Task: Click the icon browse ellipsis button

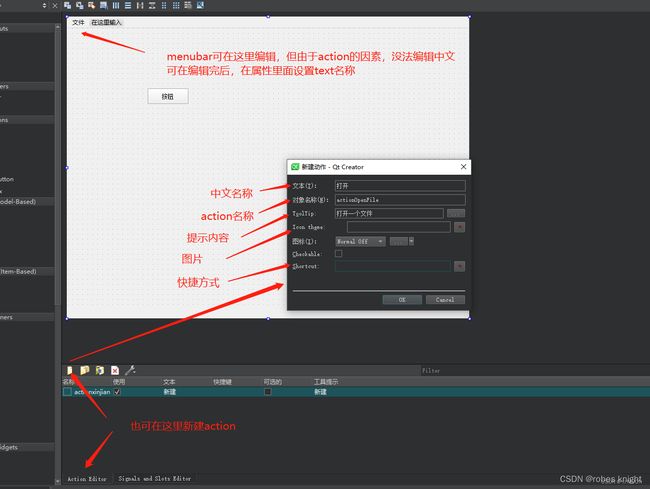Action: pos(399,241)
